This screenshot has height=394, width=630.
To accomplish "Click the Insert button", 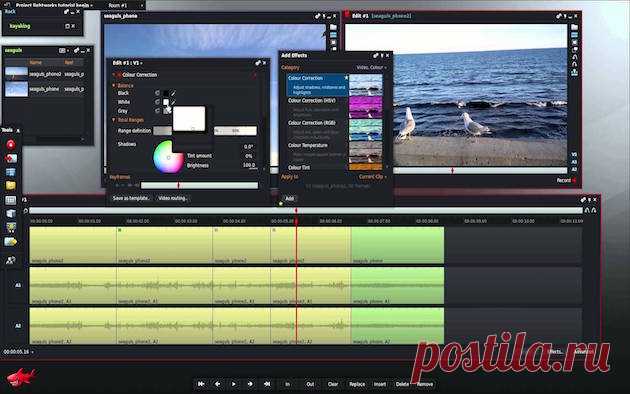I will click(380, 384).
